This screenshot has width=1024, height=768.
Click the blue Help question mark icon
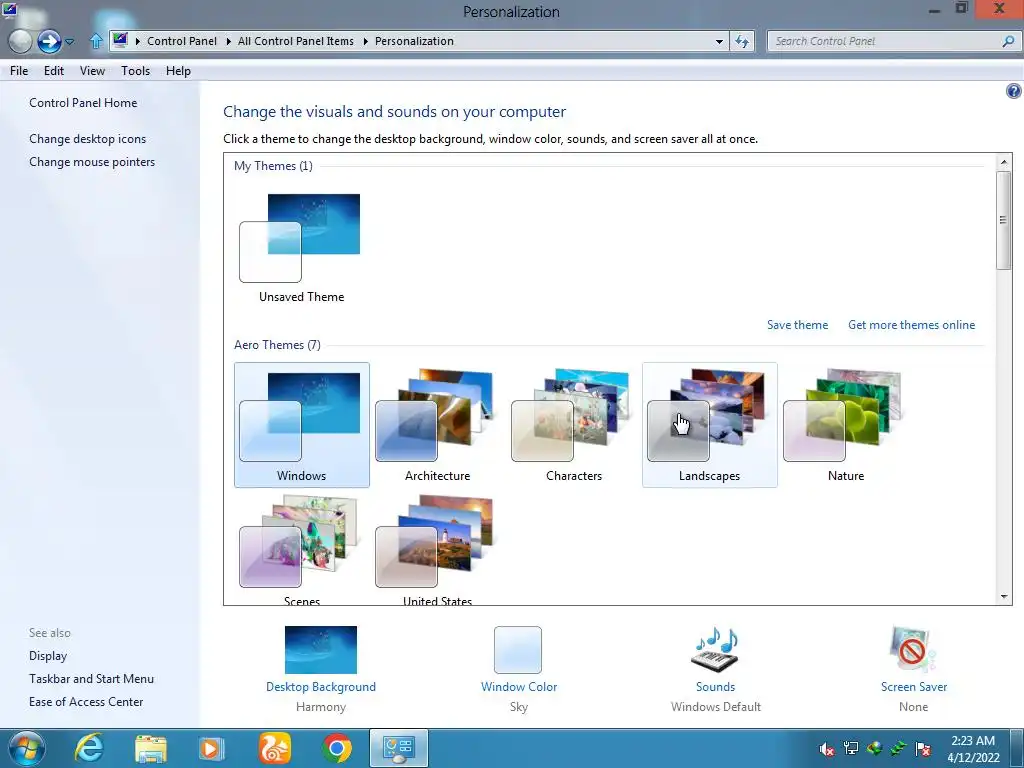(1013, 91)
